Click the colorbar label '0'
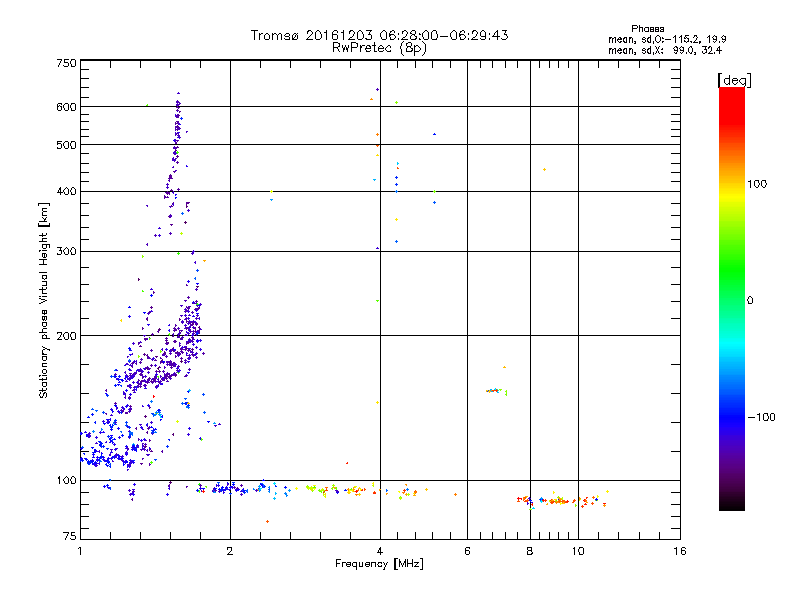 point(750,301)
